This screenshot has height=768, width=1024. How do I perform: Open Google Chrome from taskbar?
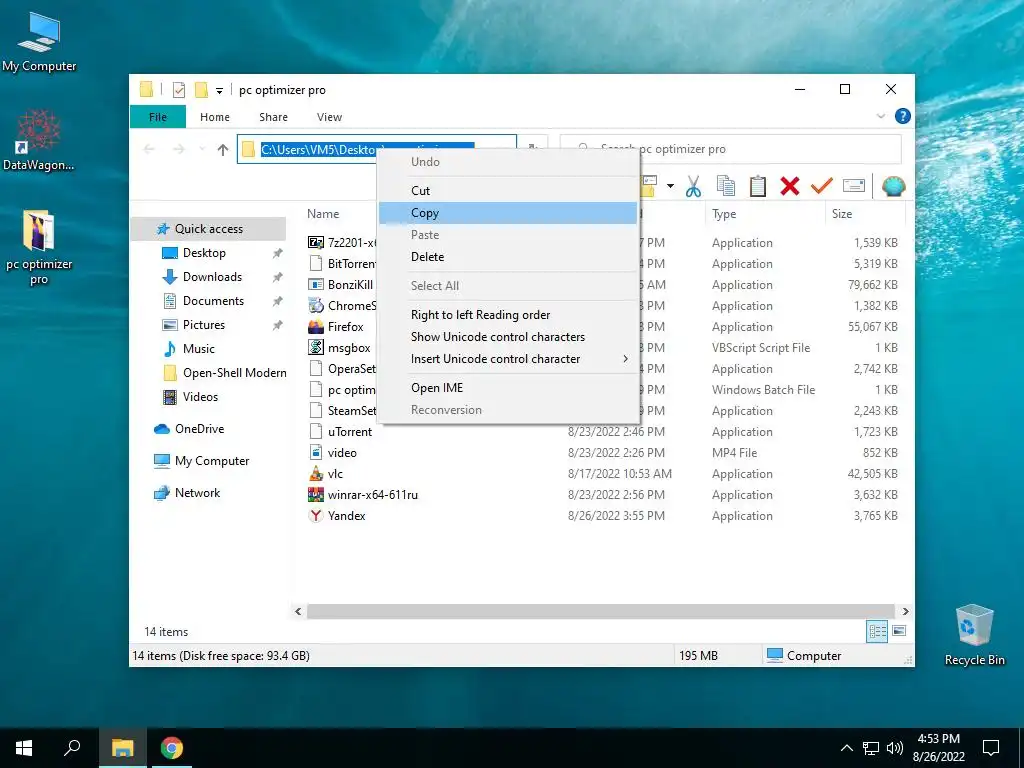click(172, 748)
